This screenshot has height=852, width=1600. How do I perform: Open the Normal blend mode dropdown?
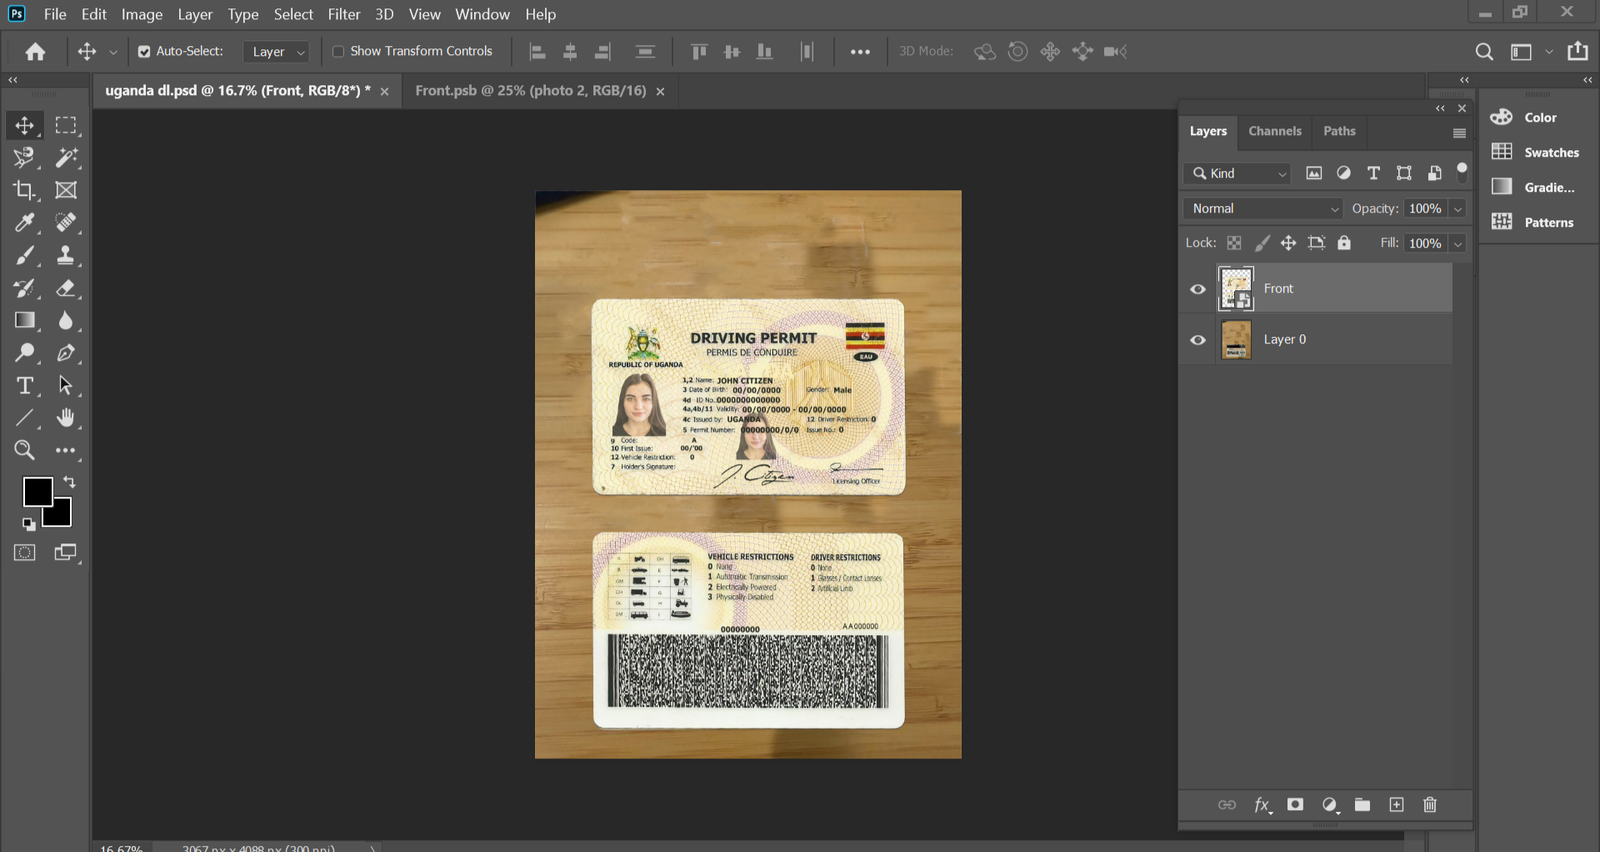pyautogui.click(x=1264, y=209)
